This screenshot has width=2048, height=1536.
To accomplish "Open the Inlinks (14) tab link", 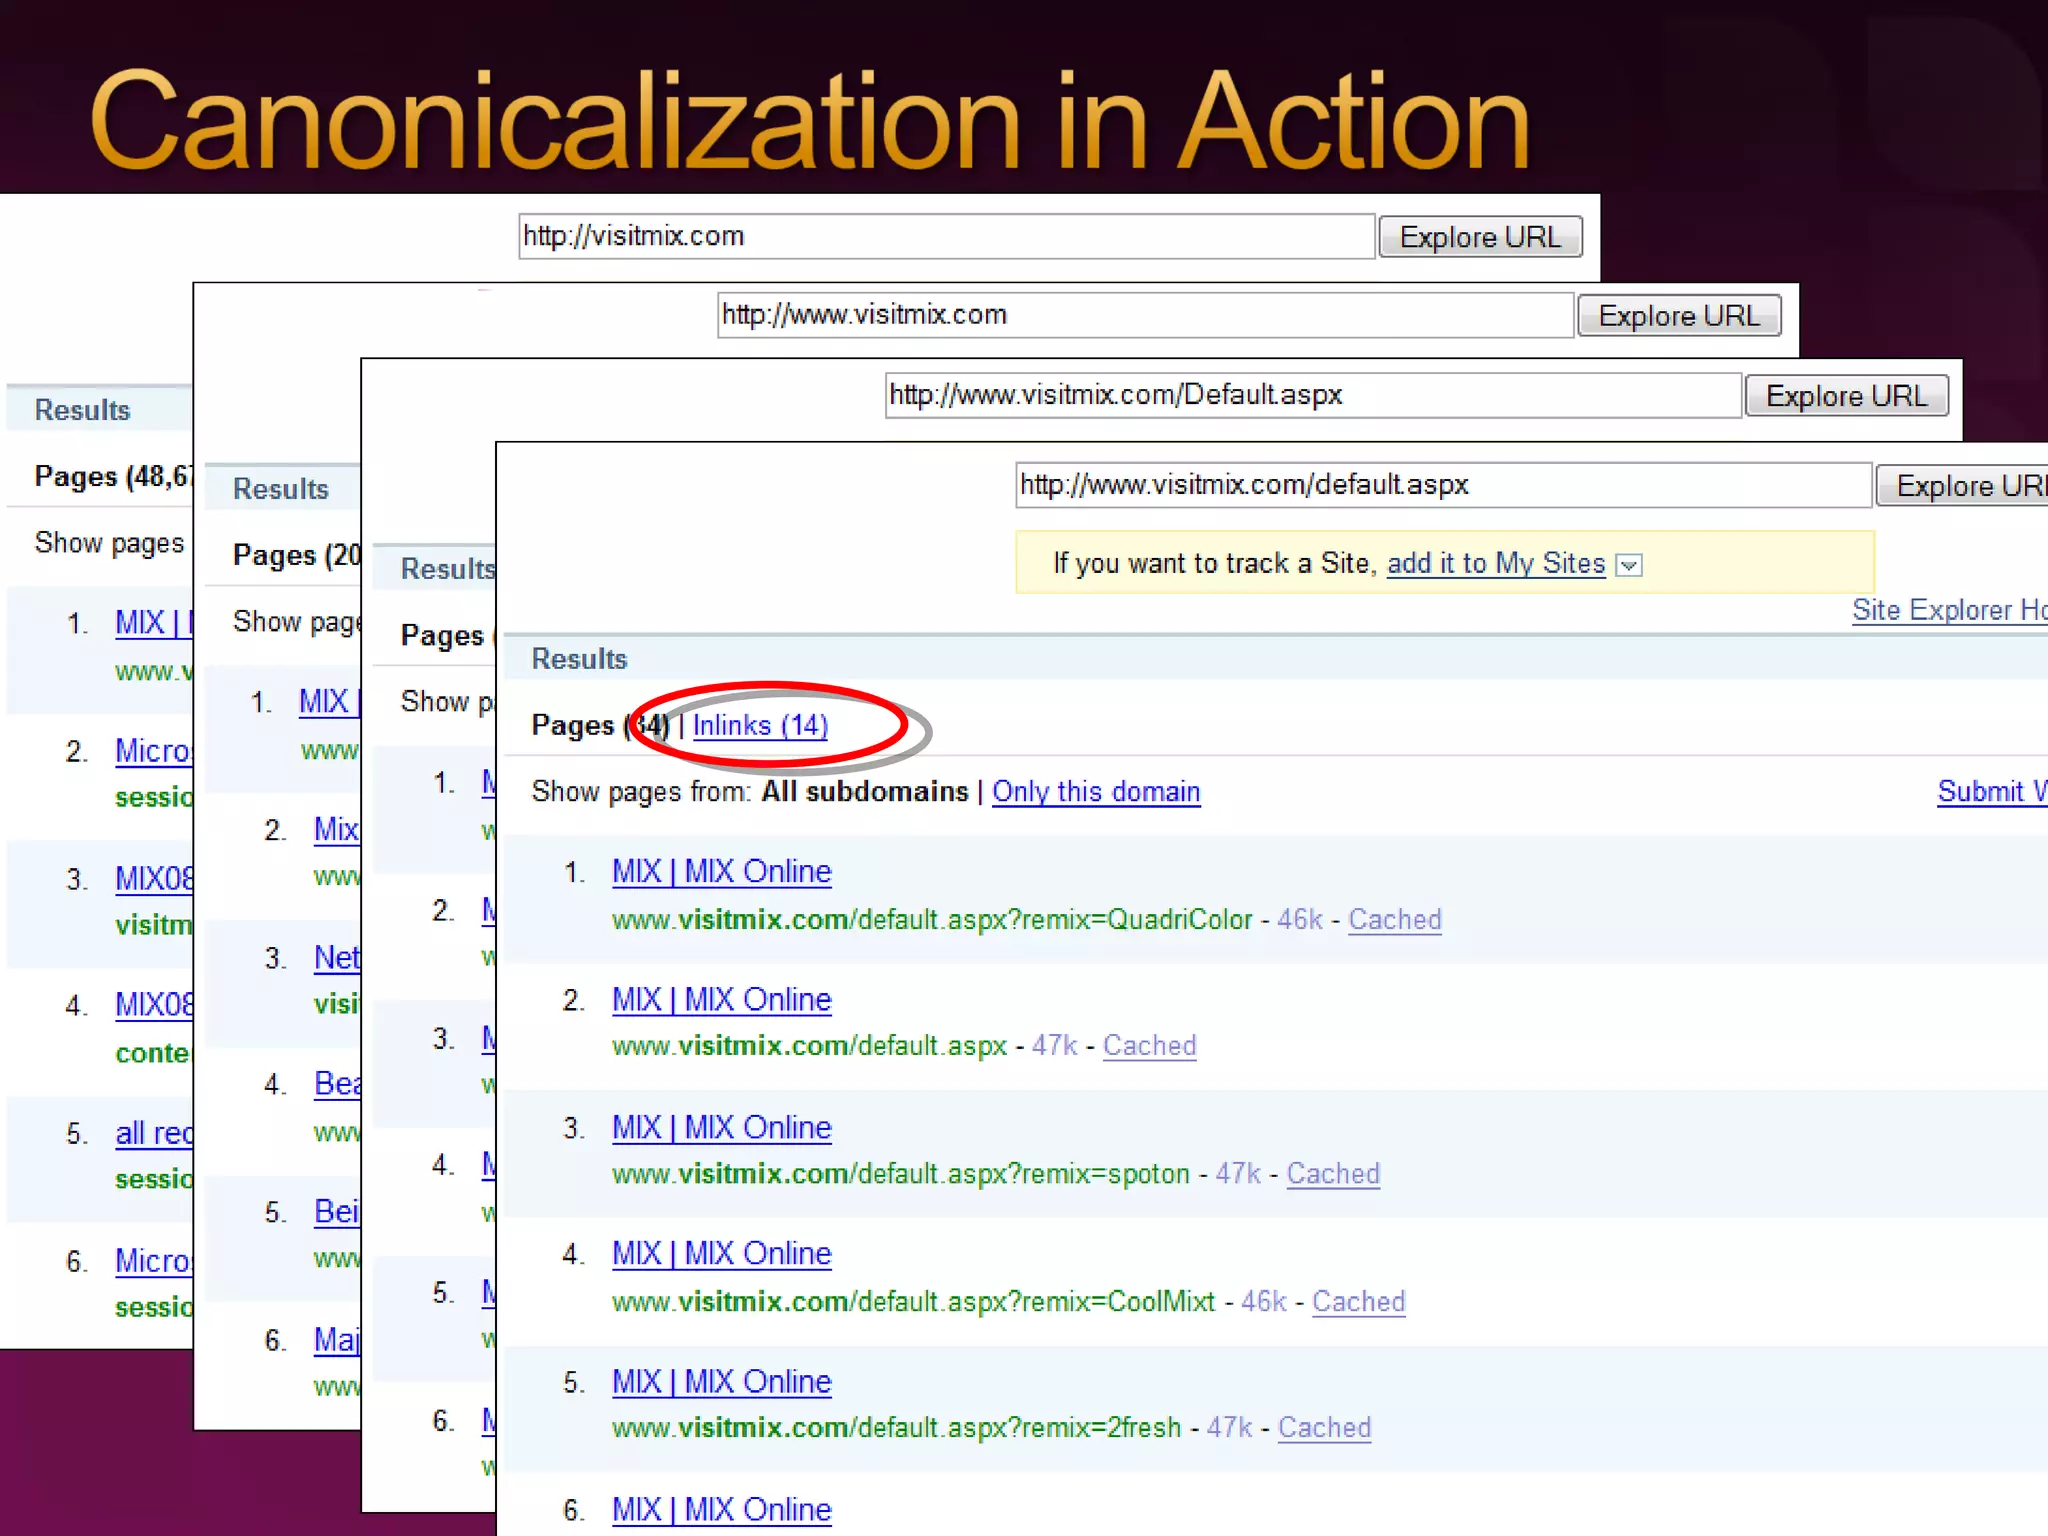I will point(760,725).
